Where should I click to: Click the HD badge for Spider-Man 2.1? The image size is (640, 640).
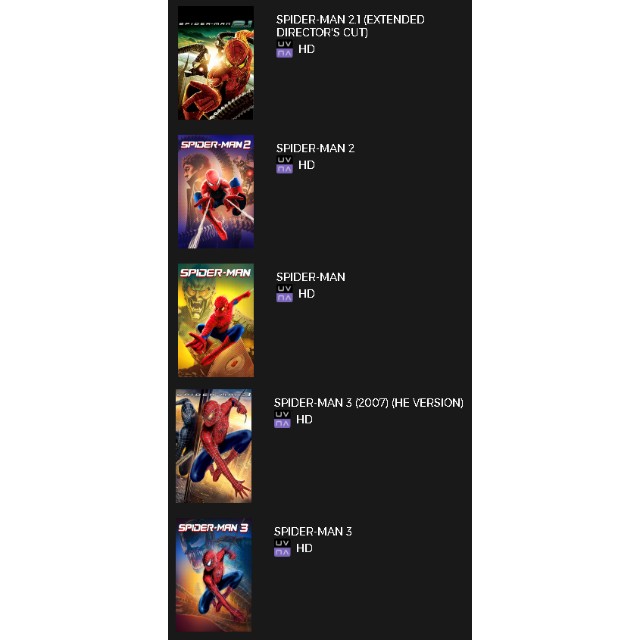pos(307,49)
